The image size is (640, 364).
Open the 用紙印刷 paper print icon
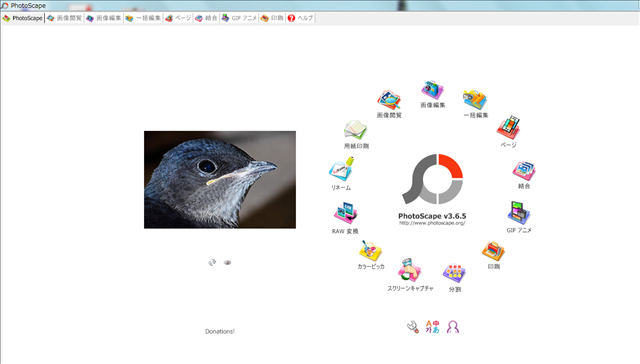pyautogui.click(x=356, y=130)
